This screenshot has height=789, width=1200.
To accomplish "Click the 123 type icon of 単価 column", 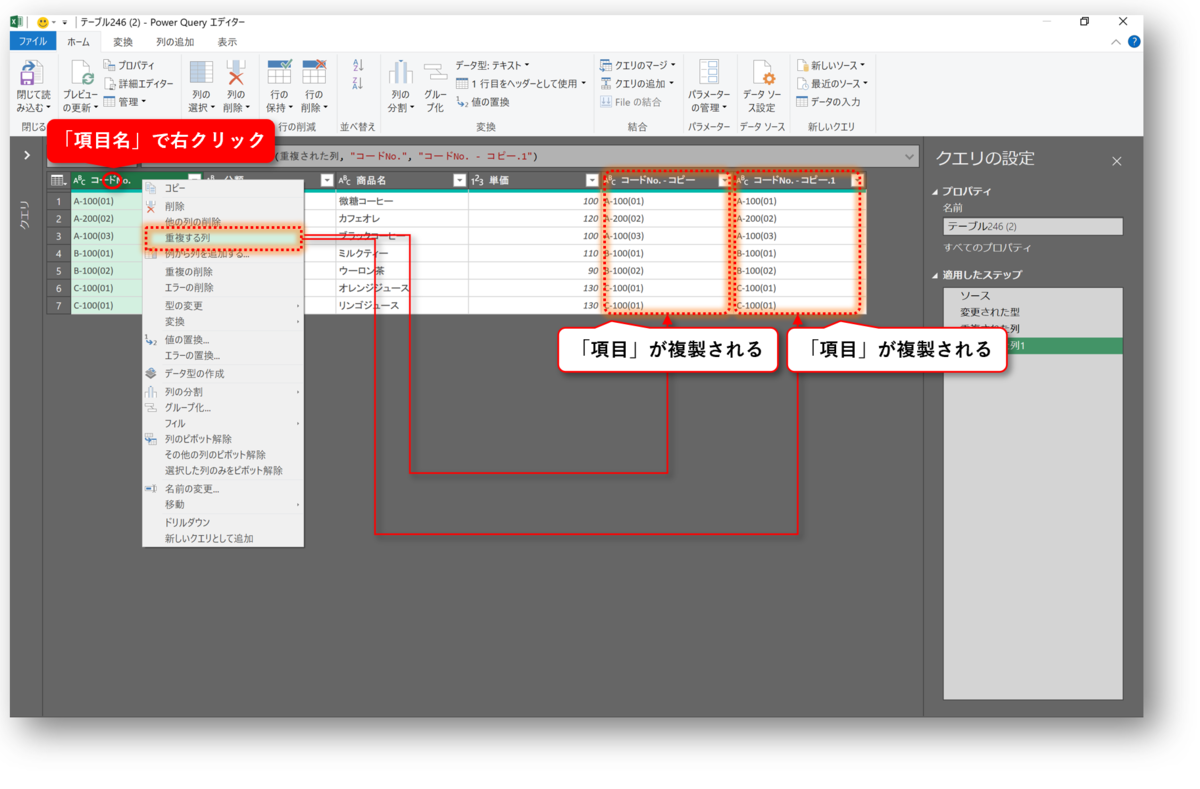I will [x=477, y=181].
